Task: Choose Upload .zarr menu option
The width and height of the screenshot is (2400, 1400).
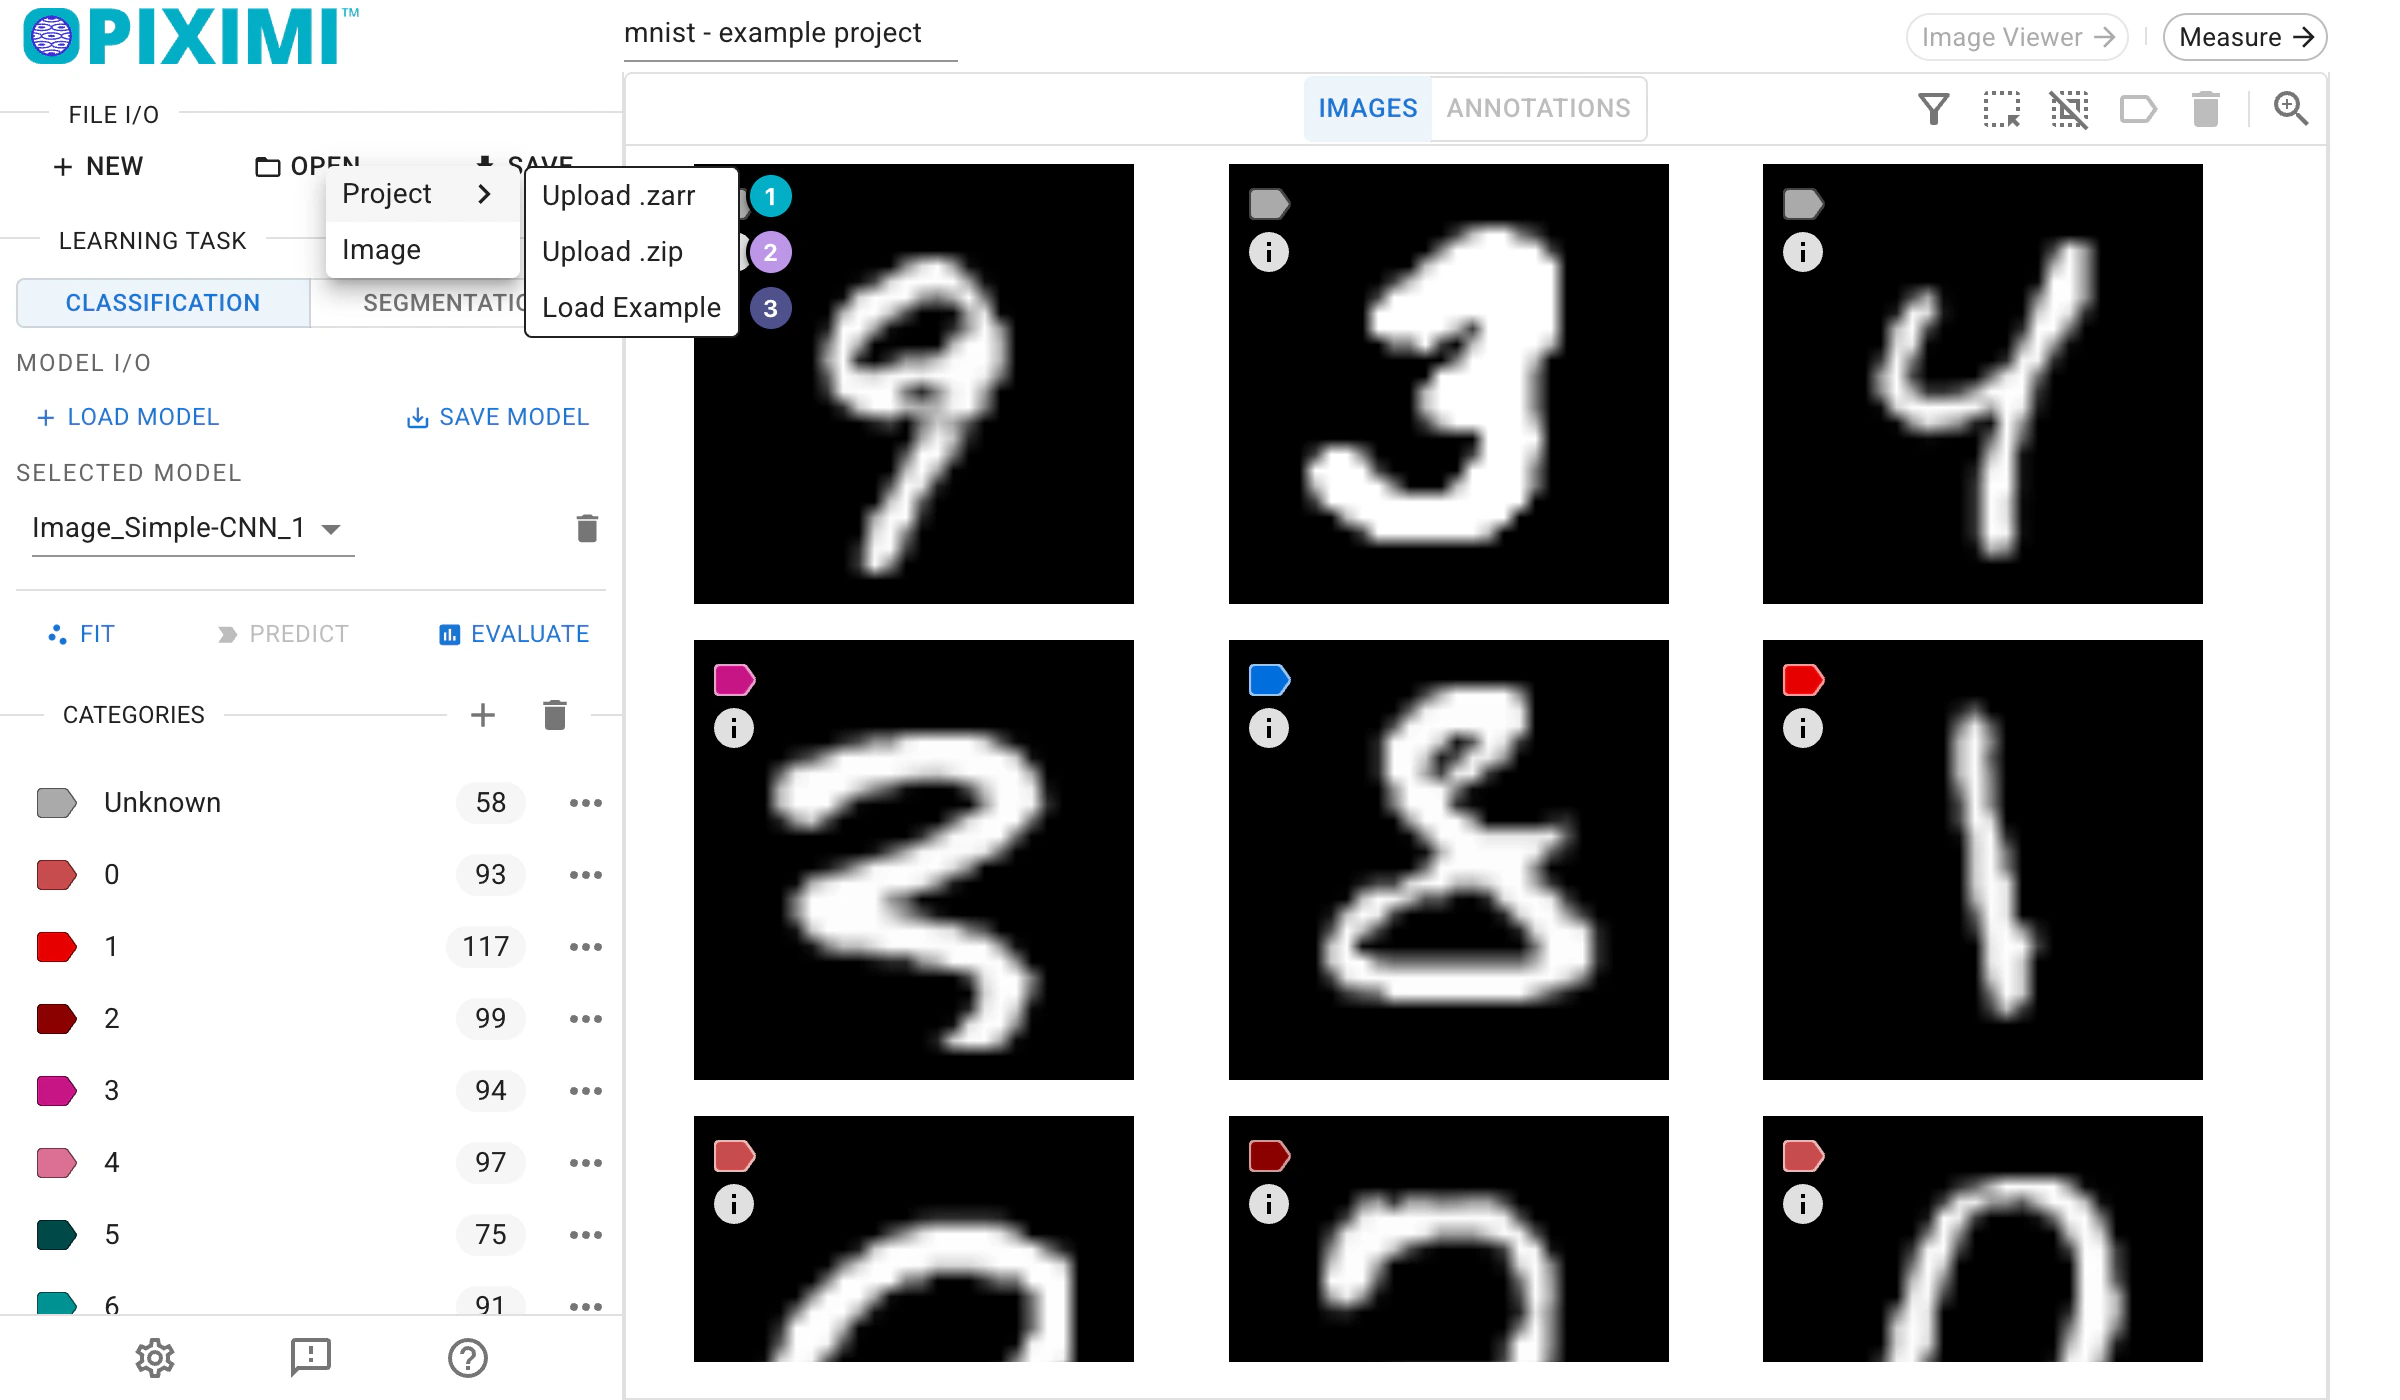Action: coord(631,196)
